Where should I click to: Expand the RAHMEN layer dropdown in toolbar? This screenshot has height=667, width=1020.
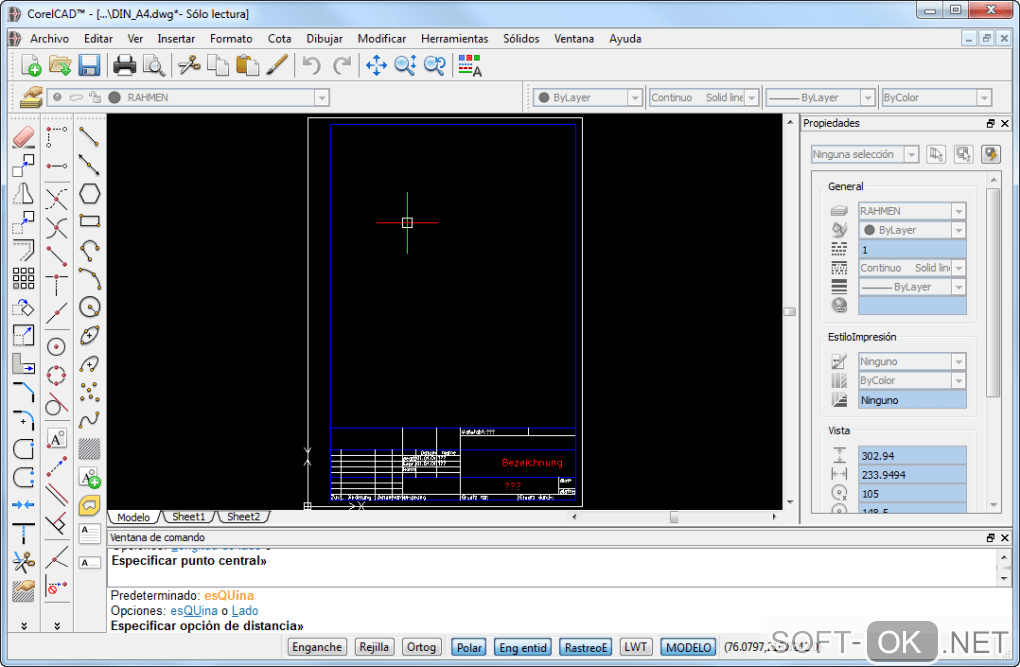[x=321, y=98]
